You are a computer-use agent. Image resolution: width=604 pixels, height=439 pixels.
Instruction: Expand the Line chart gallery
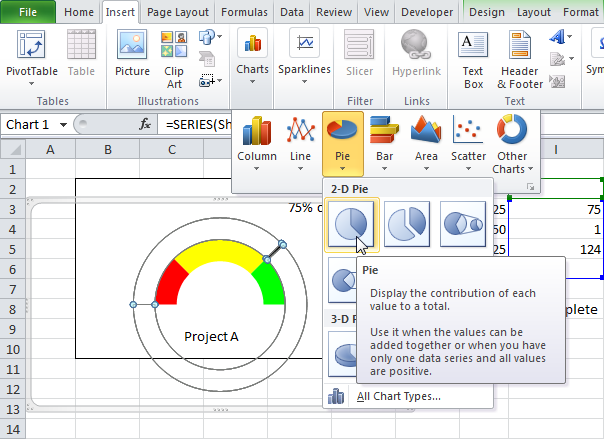300,140
